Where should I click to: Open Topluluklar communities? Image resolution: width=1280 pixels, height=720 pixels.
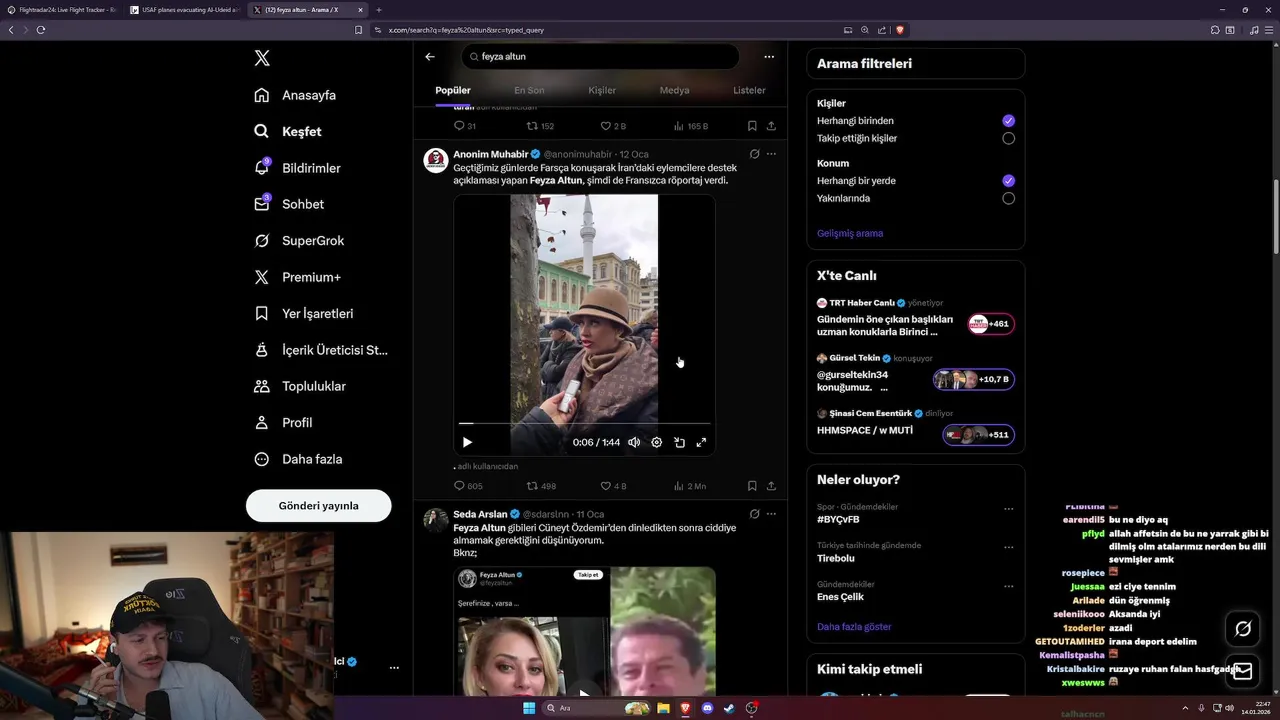tap(300, 386)
